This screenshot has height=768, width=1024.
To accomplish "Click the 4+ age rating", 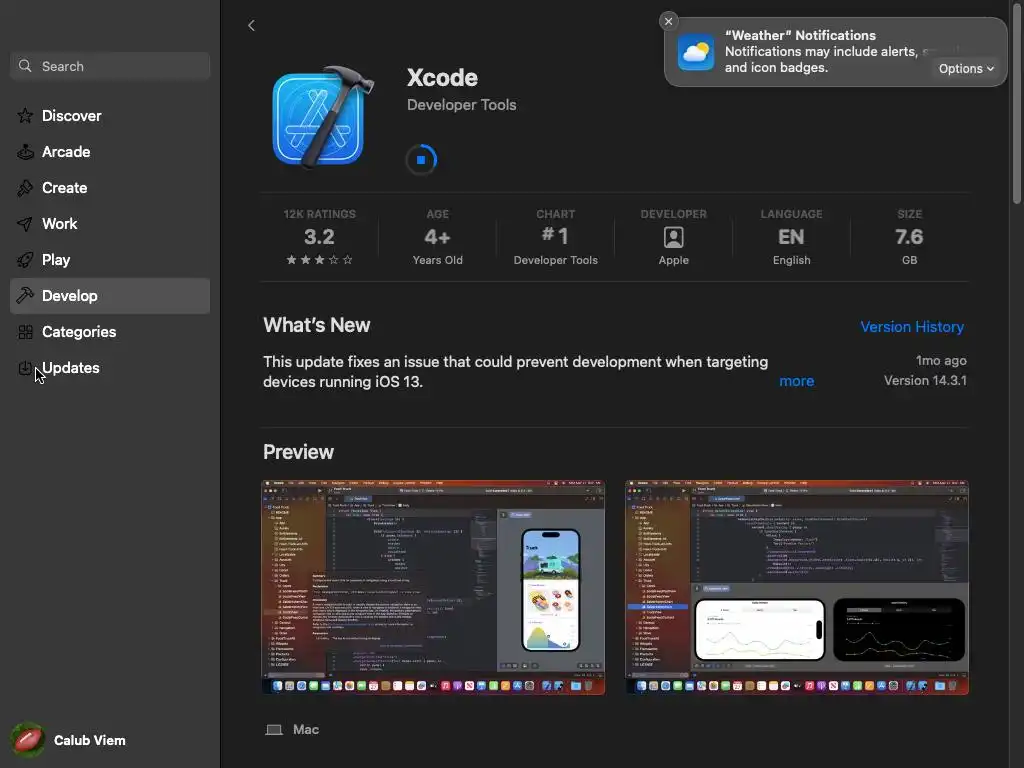I will [x=437, y=236].
